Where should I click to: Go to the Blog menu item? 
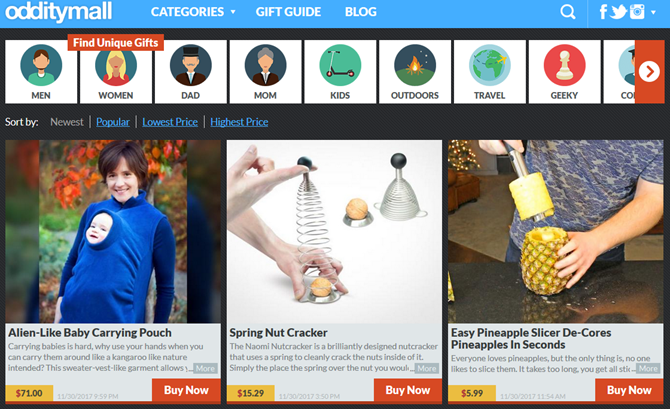click(361, 12)
